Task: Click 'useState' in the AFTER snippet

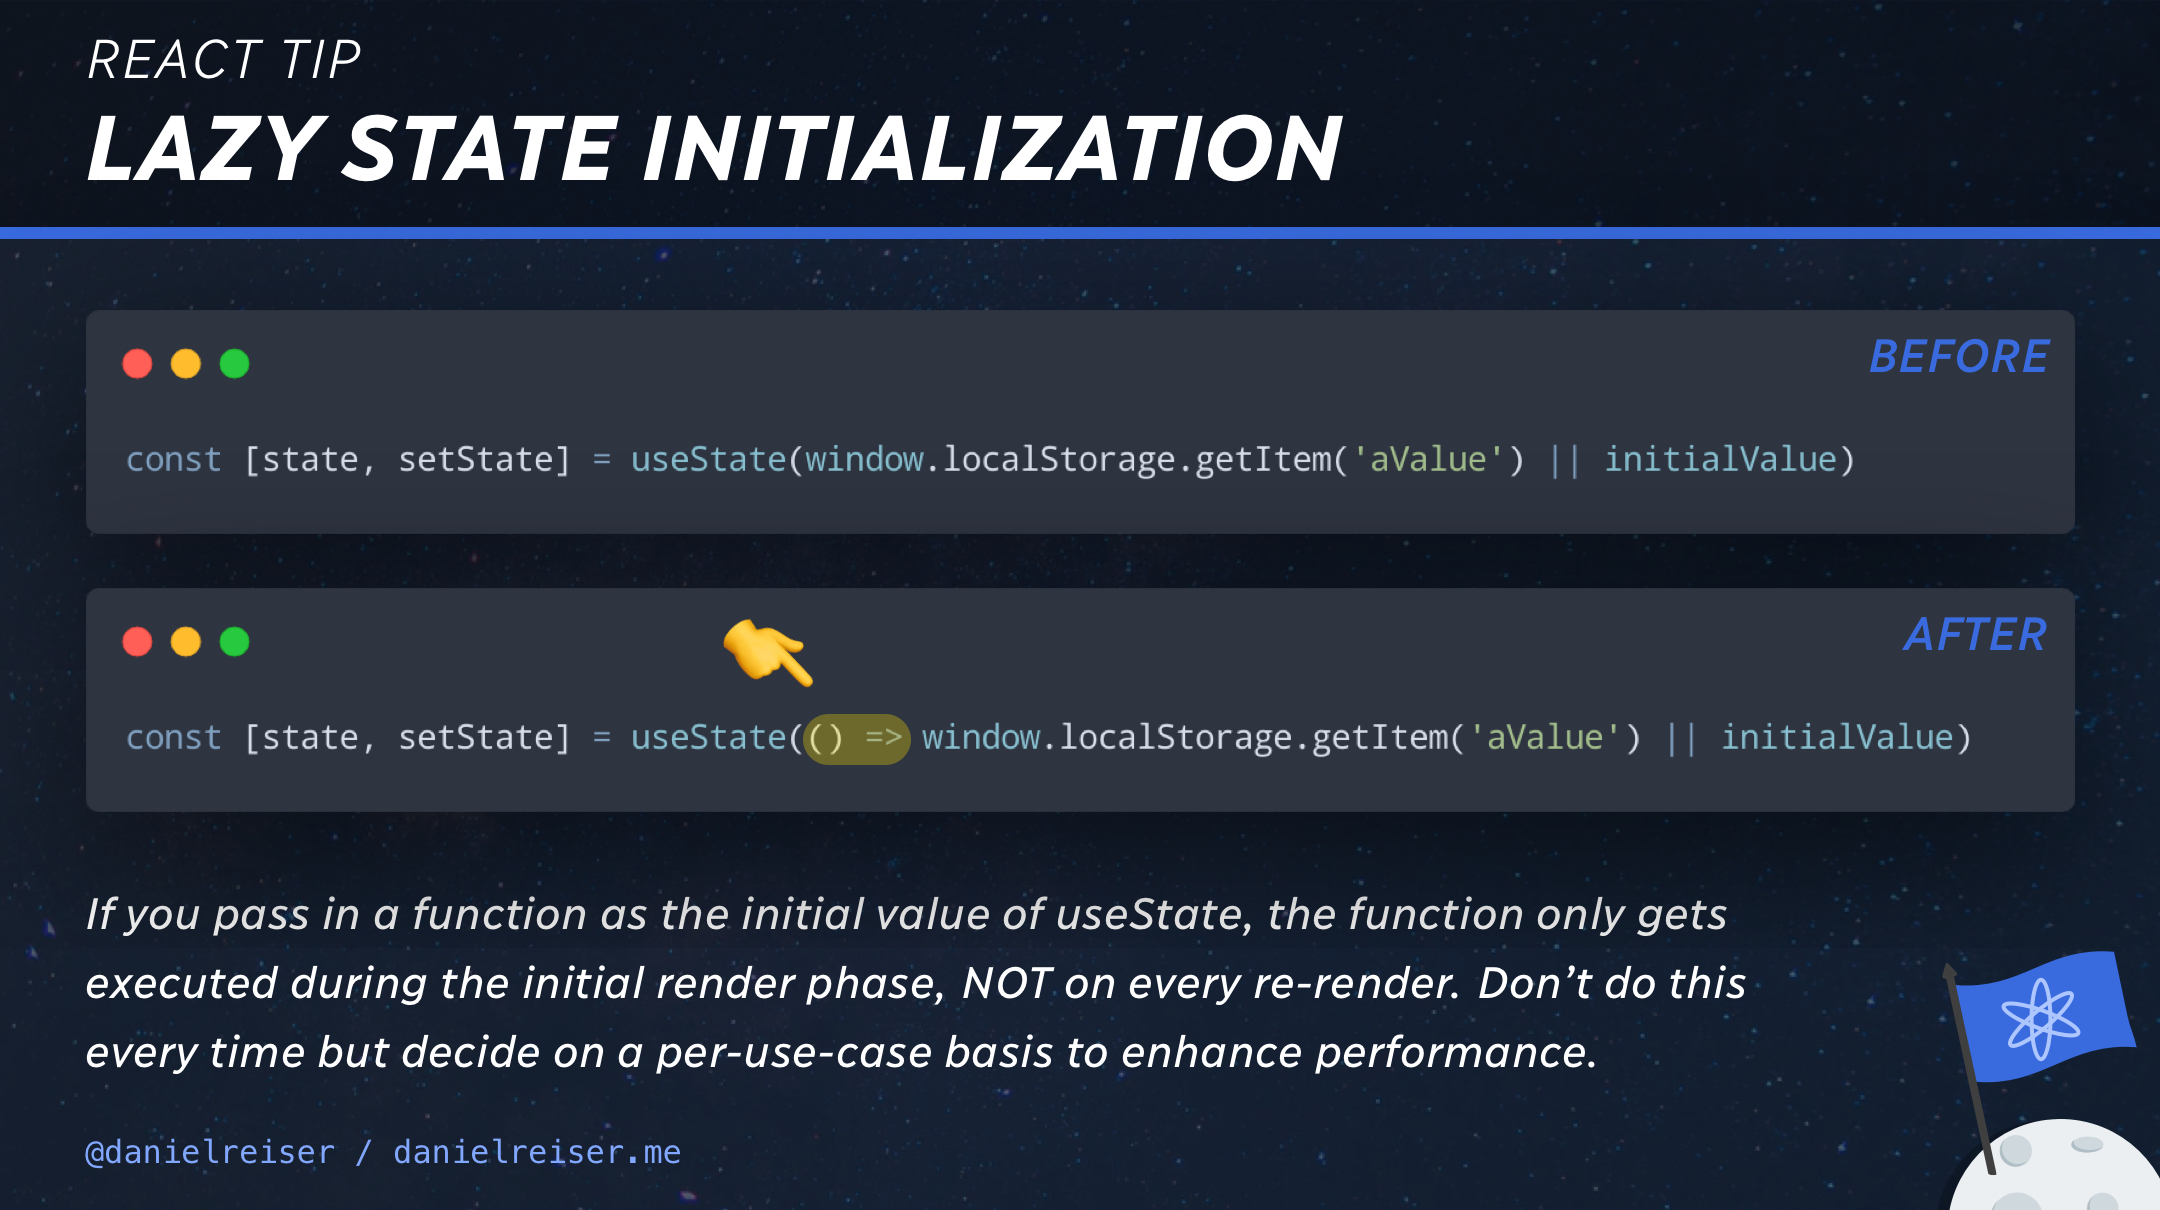Action: [x=709, y=738]
